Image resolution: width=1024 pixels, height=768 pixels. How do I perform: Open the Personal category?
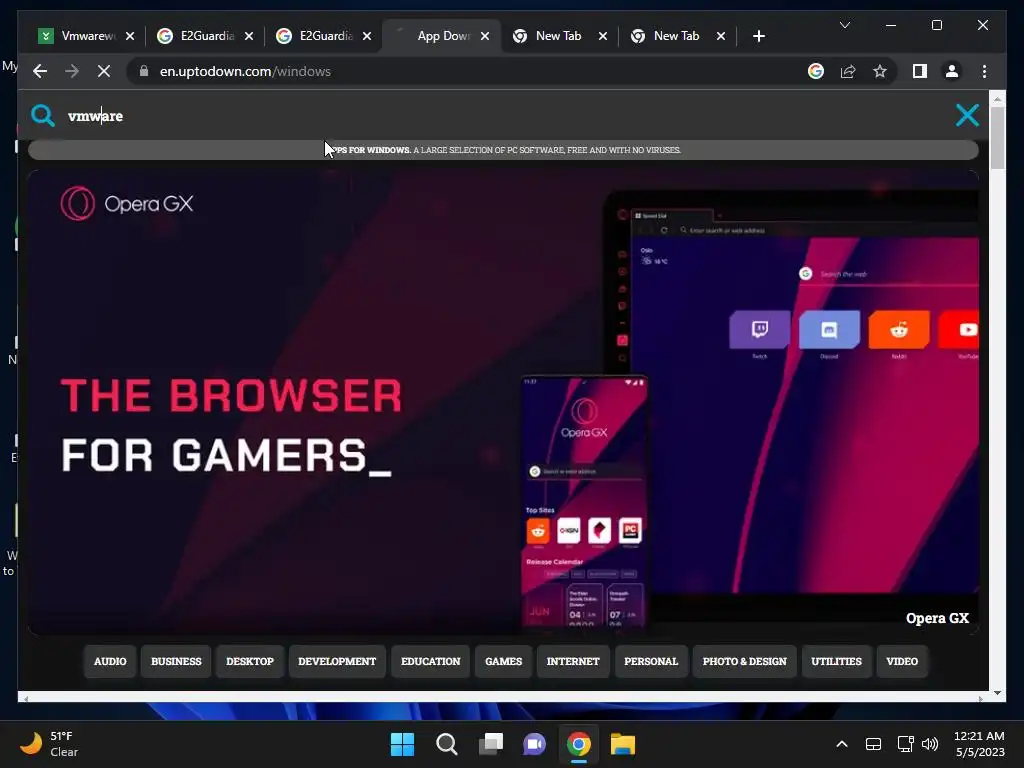[x=651, y=661]
